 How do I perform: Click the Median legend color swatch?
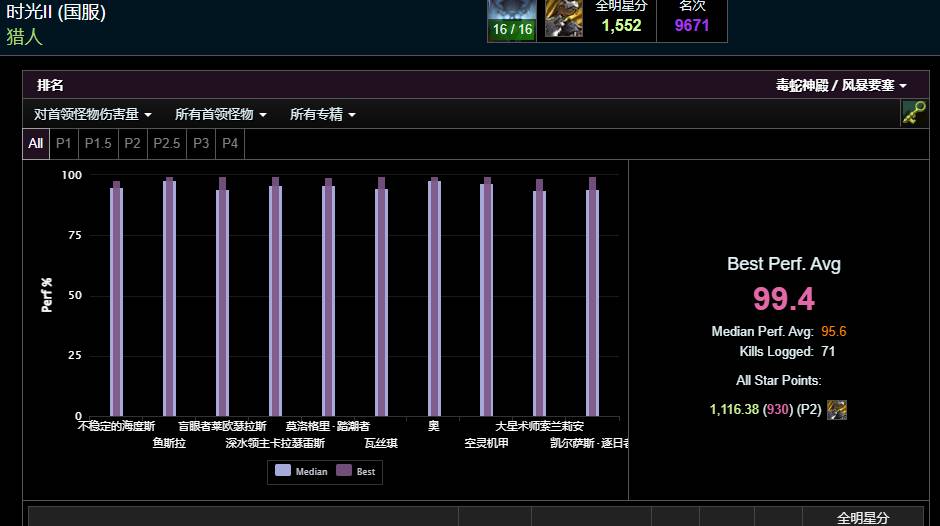283,470
